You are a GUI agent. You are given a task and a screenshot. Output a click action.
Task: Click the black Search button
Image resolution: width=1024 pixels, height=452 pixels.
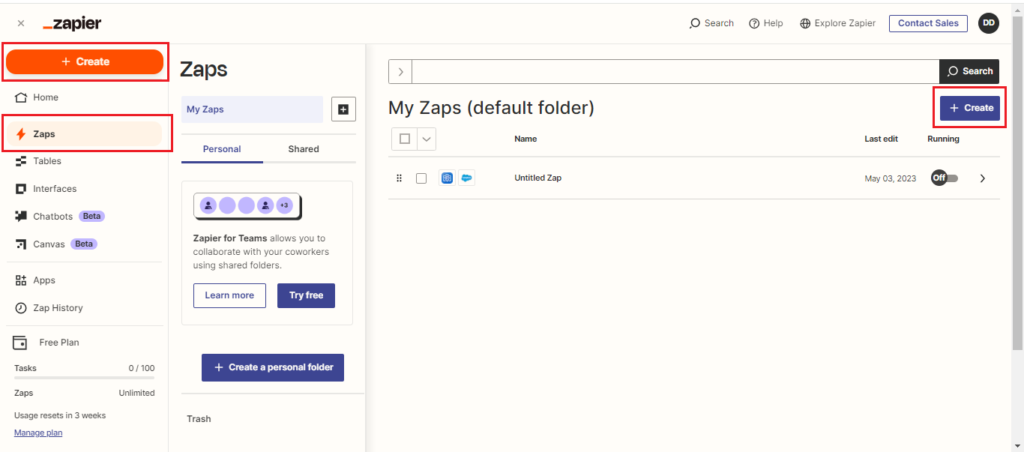click(970, 71)
